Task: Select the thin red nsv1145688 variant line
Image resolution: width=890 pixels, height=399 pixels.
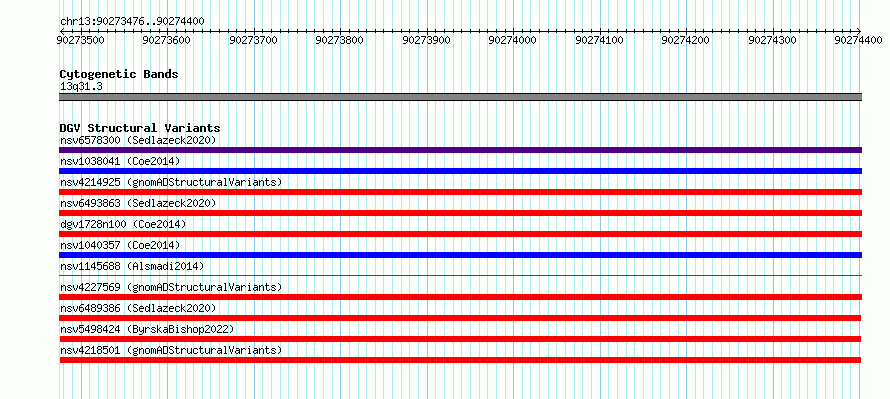Action: [x=460, y=275]
